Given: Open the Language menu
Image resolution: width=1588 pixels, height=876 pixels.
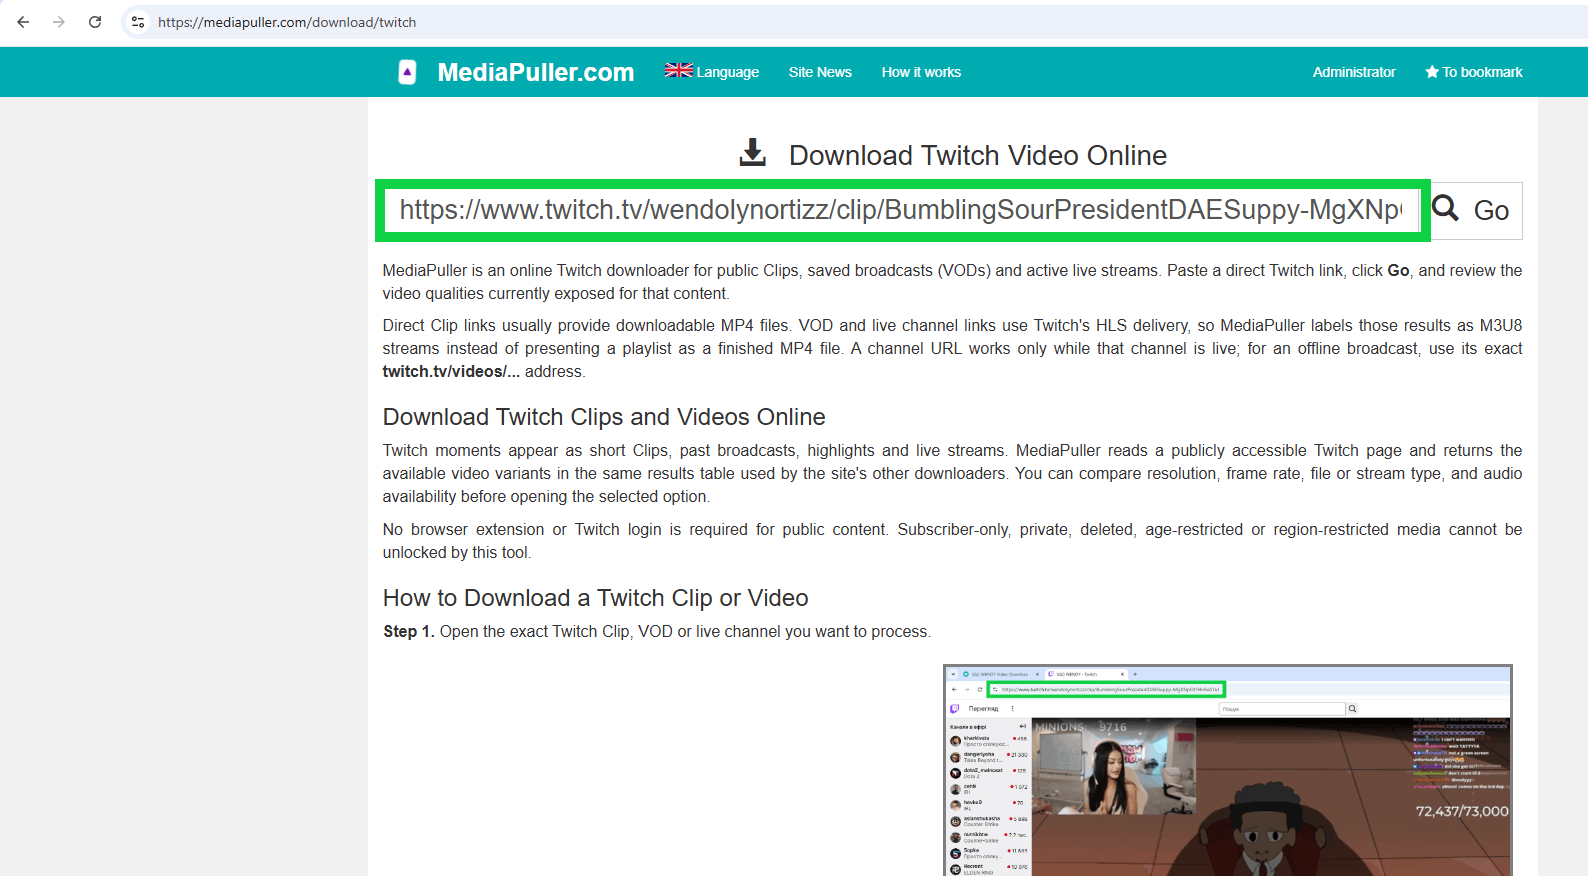Looking at the screenshot, I should 727,72.
